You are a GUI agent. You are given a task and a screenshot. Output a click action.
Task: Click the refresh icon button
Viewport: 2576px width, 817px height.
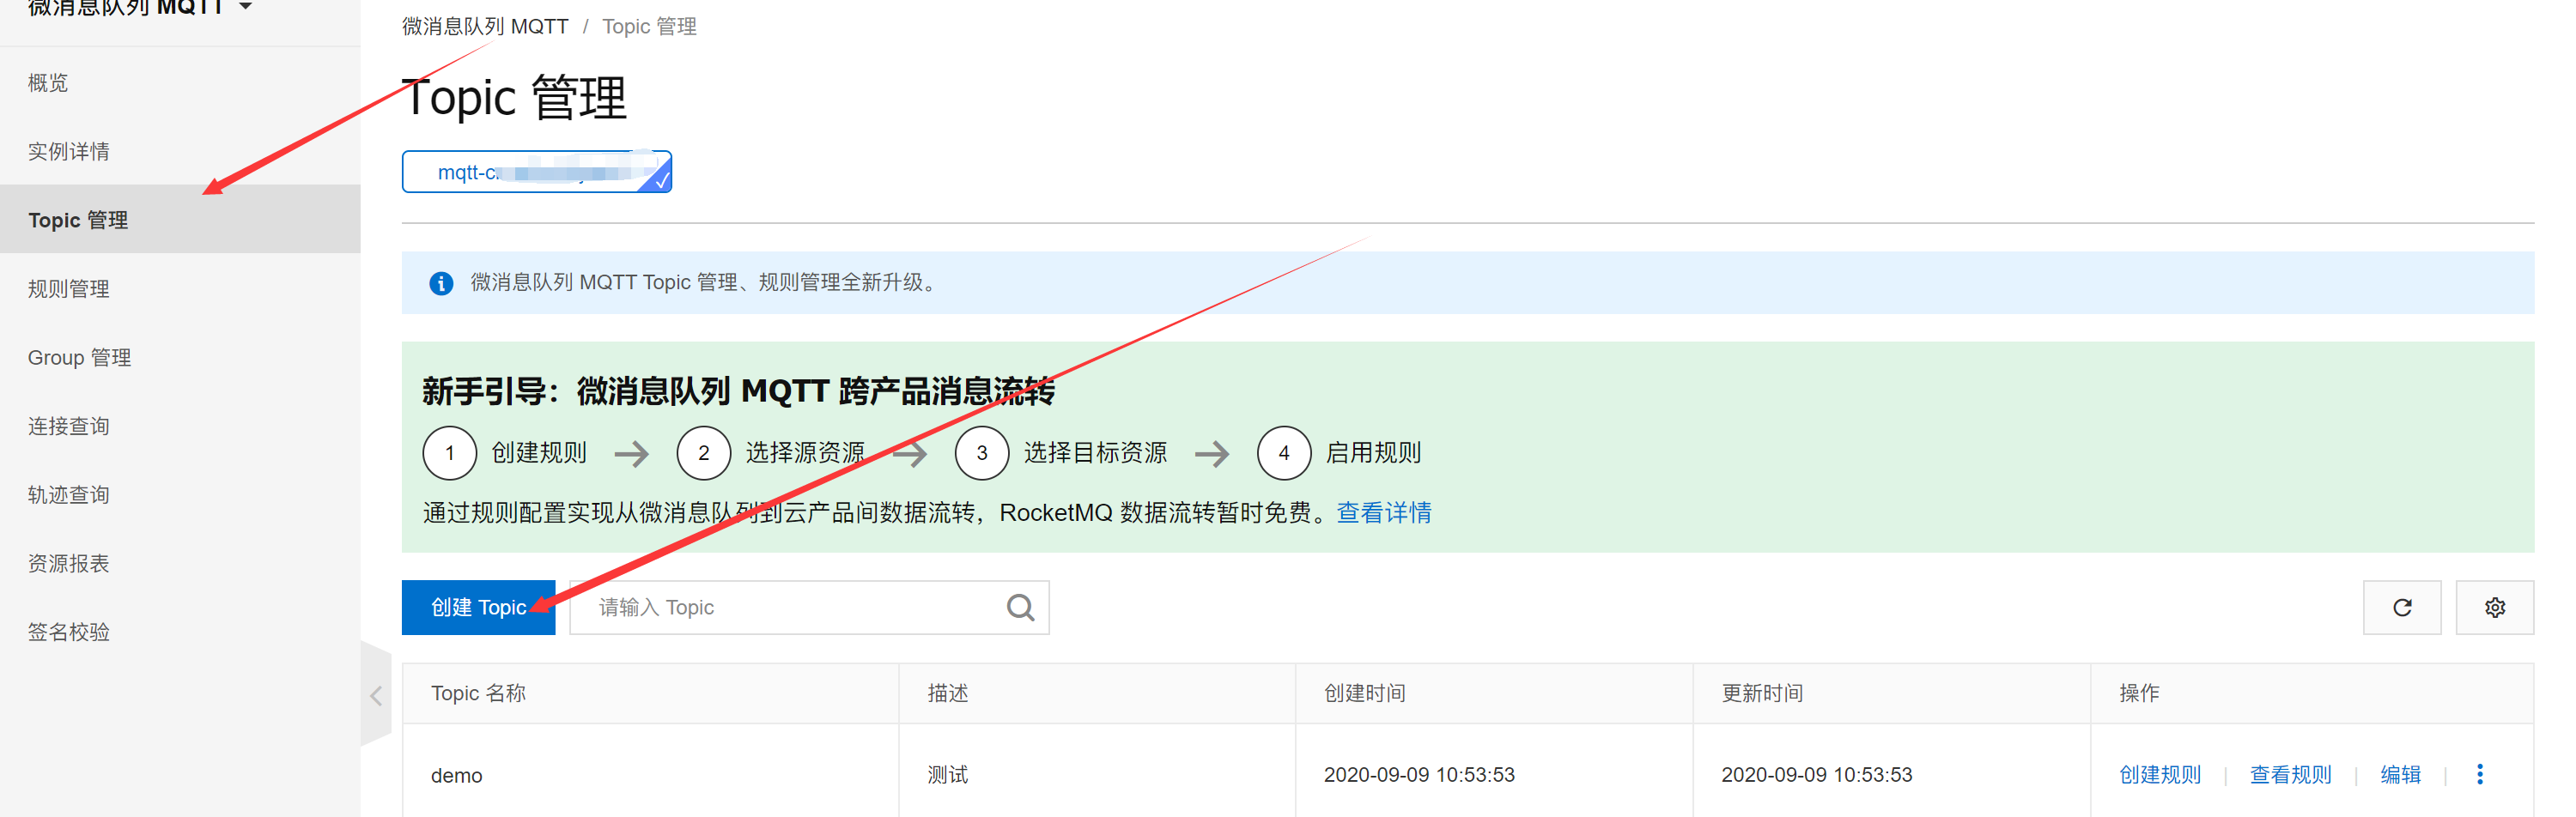click(2401, 607)
